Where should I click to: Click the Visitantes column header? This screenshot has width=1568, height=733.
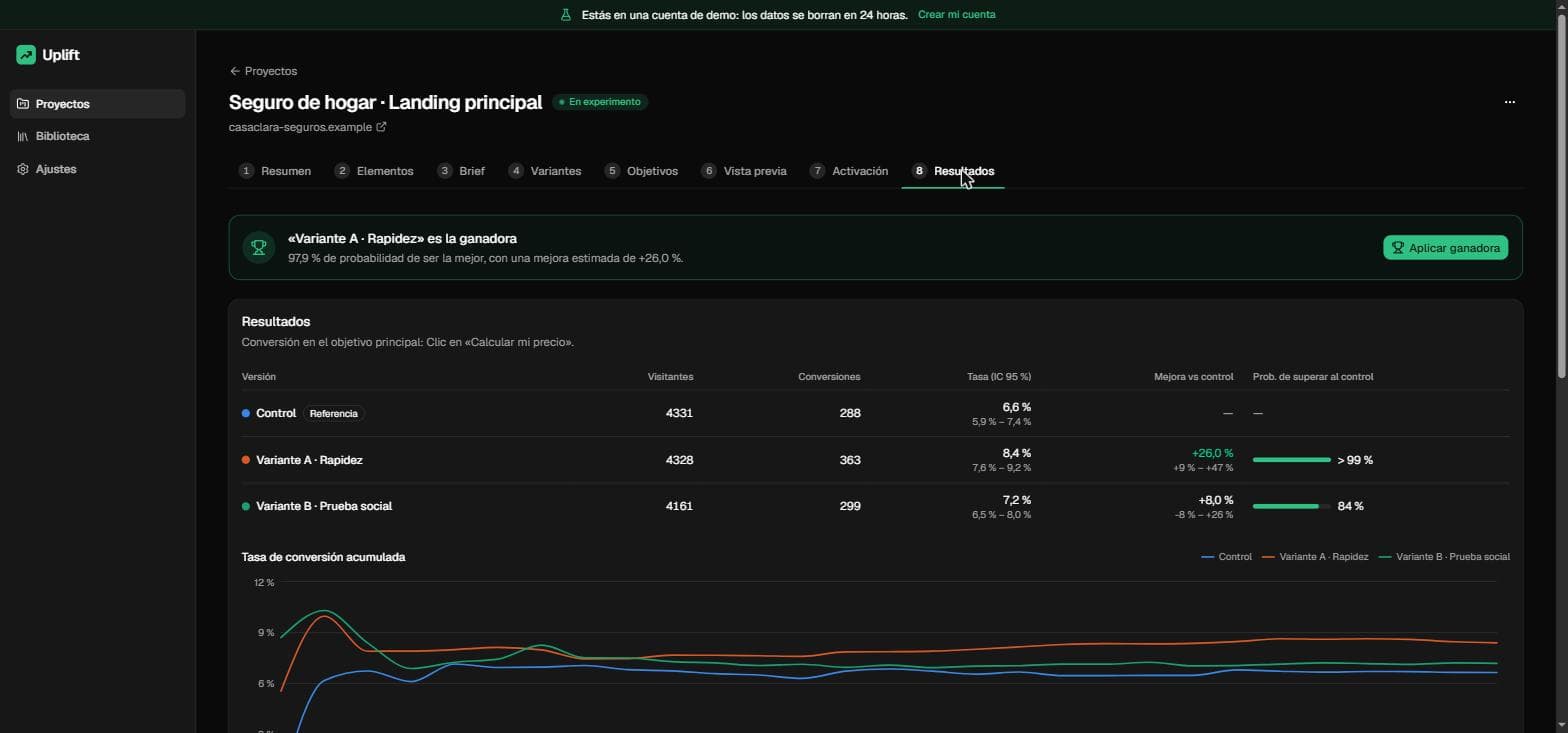(x=670, y=377)
